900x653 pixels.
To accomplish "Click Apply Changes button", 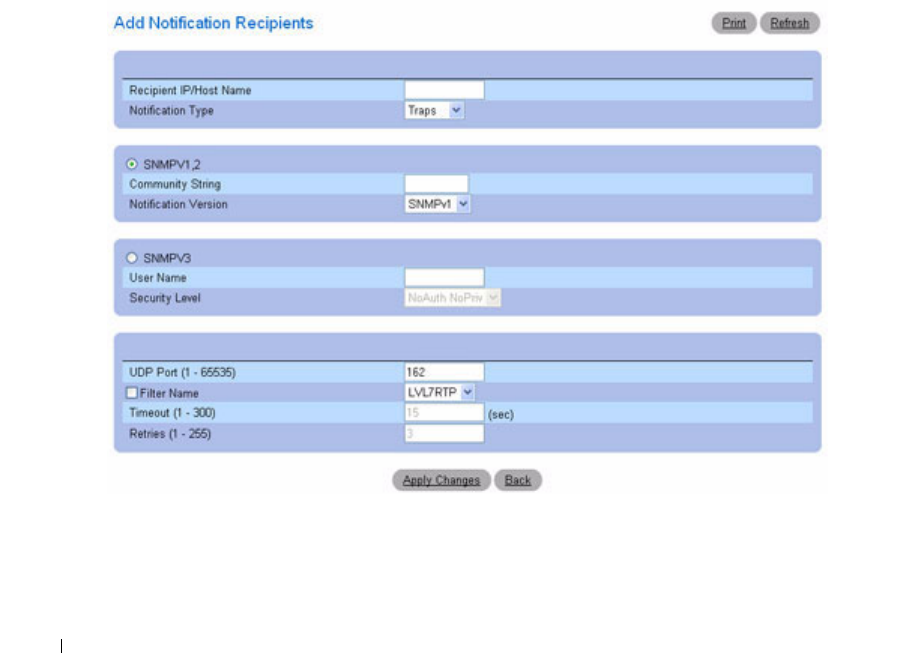I will point(441,480).
